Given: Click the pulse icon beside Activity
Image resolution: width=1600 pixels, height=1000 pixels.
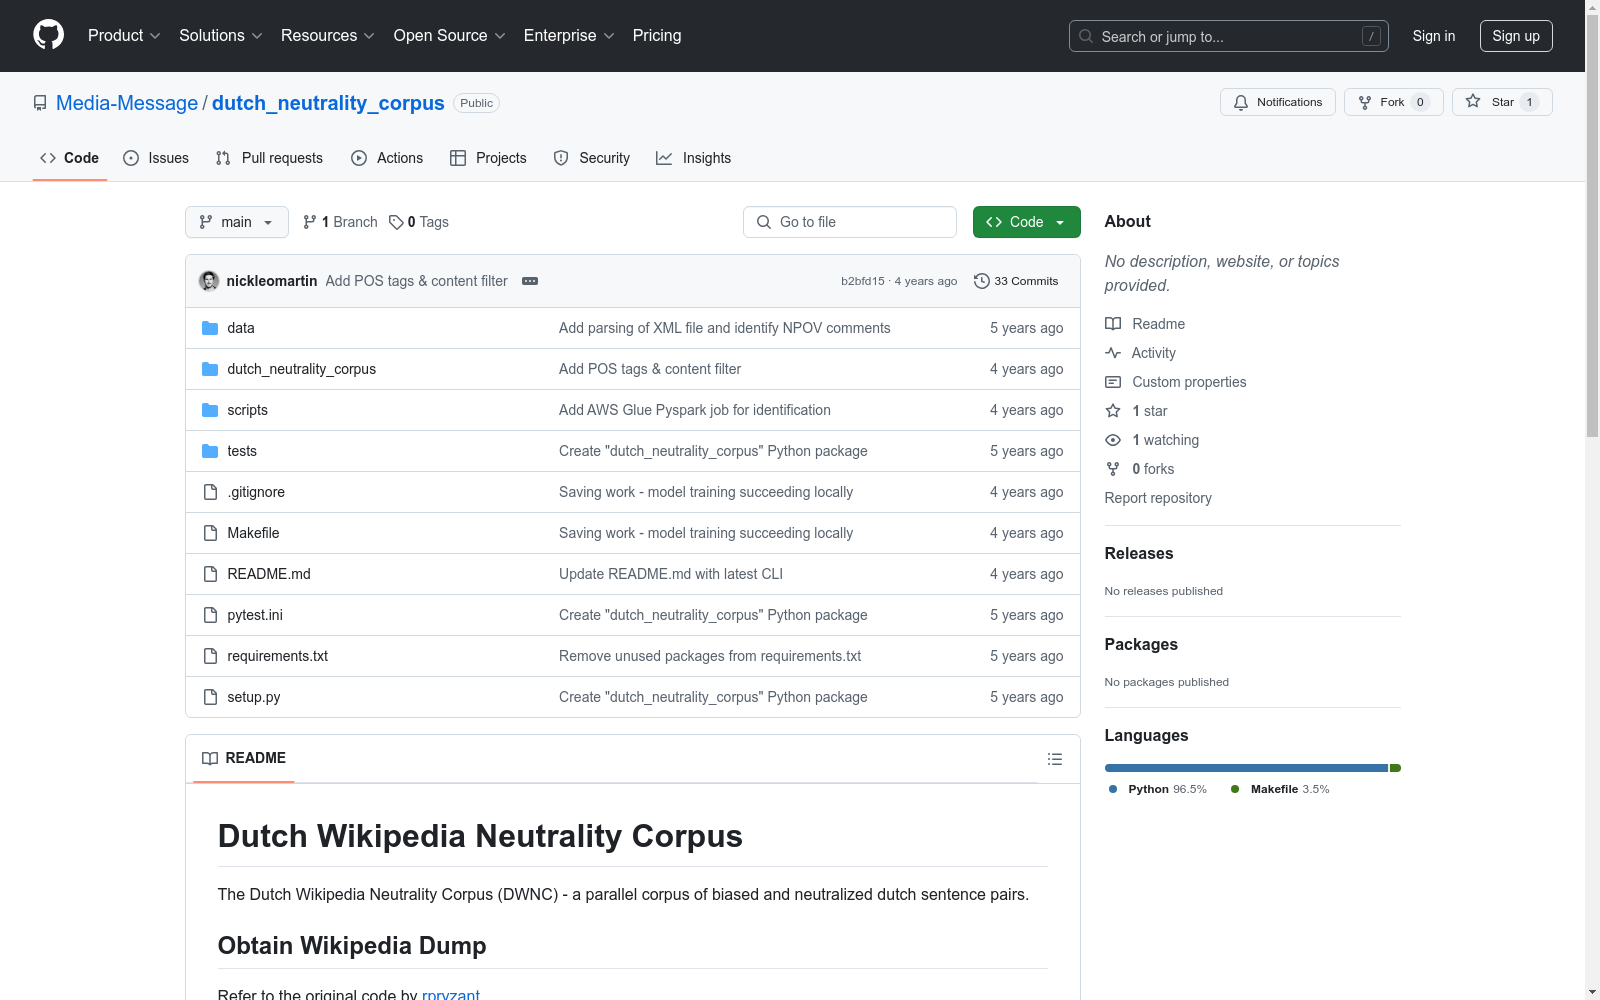Looking at the screenshot, I should point(1113,353).
